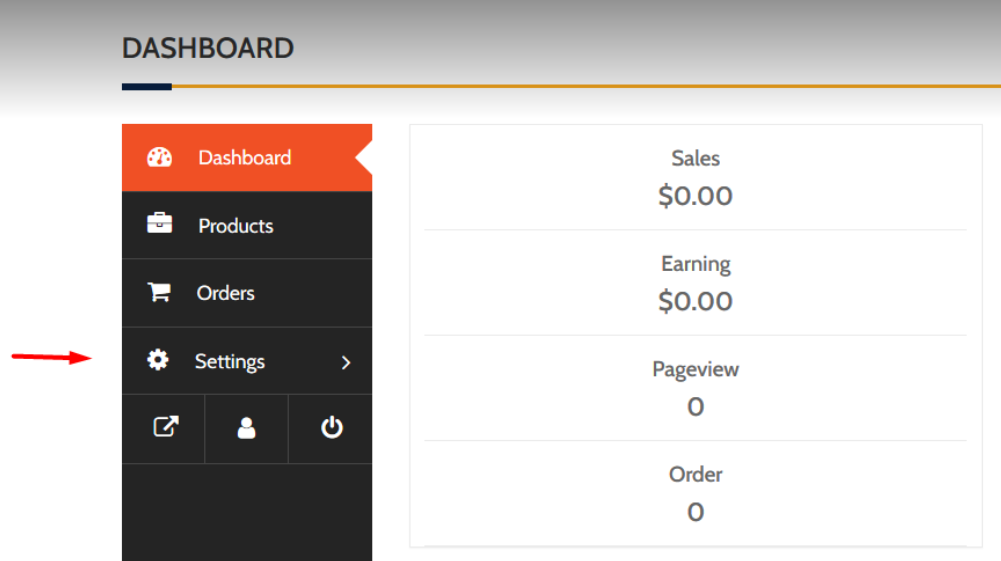Click the DASHBOARD page heading
1001x561 pixels.
(x=208, y=49)
